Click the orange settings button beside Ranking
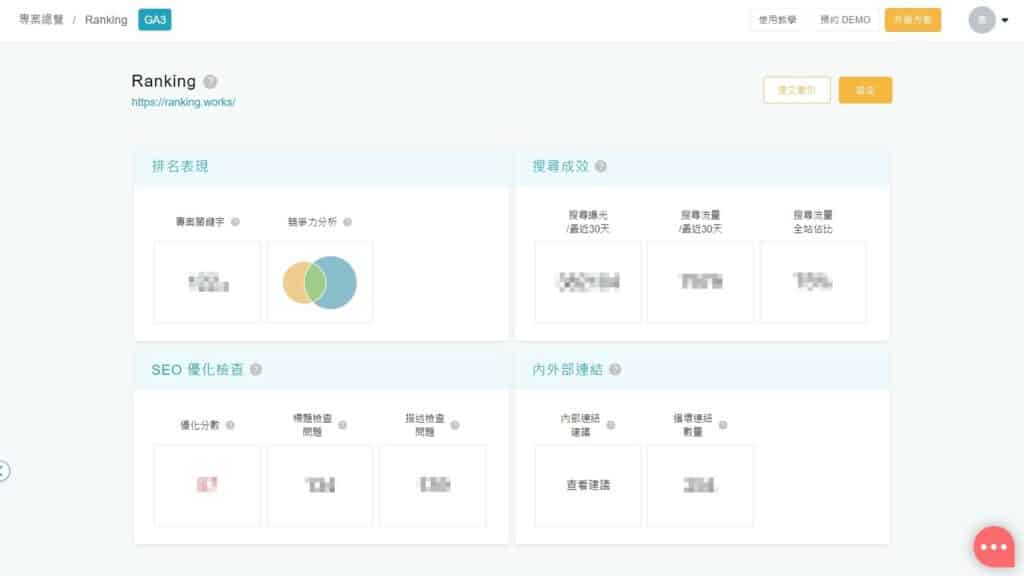The width and height of the screenshot is (1024, 576). 865,89
